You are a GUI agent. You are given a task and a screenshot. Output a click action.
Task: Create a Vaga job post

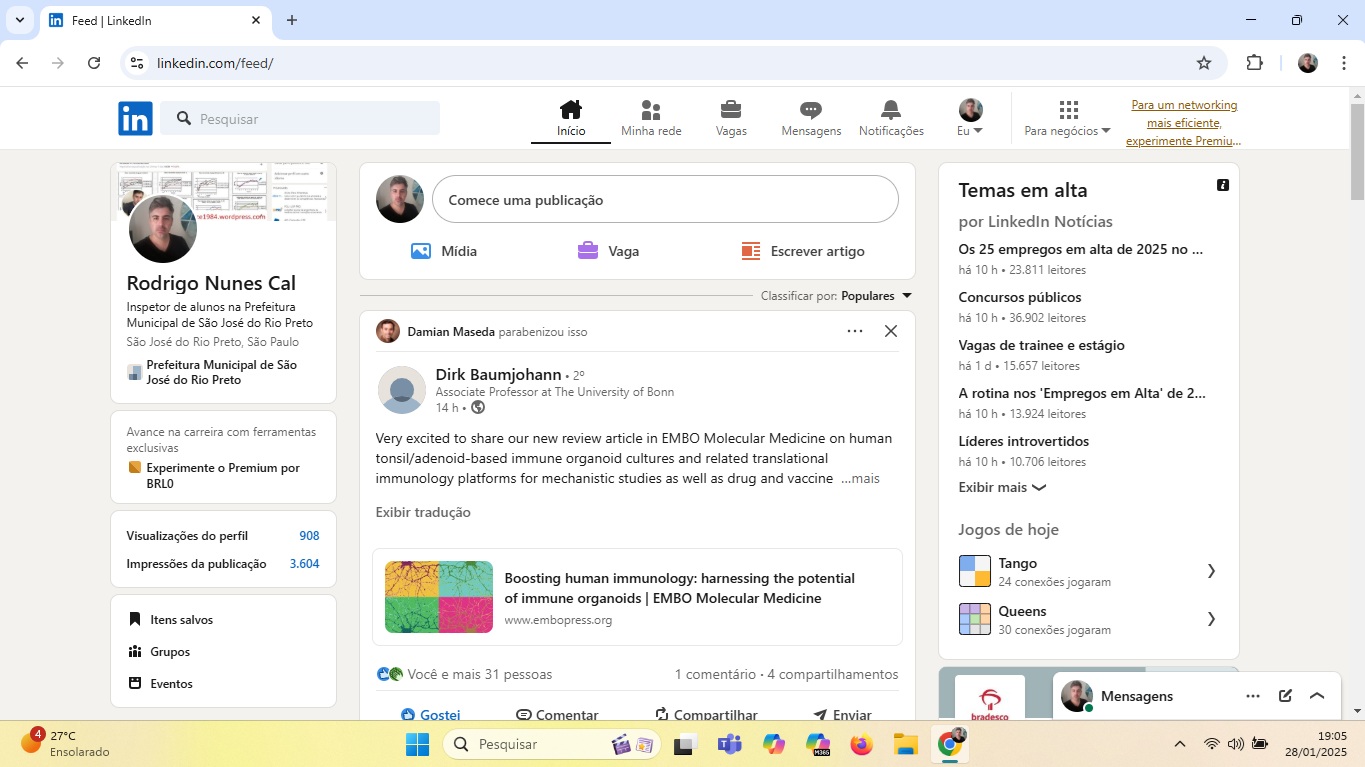click(608, 251)
